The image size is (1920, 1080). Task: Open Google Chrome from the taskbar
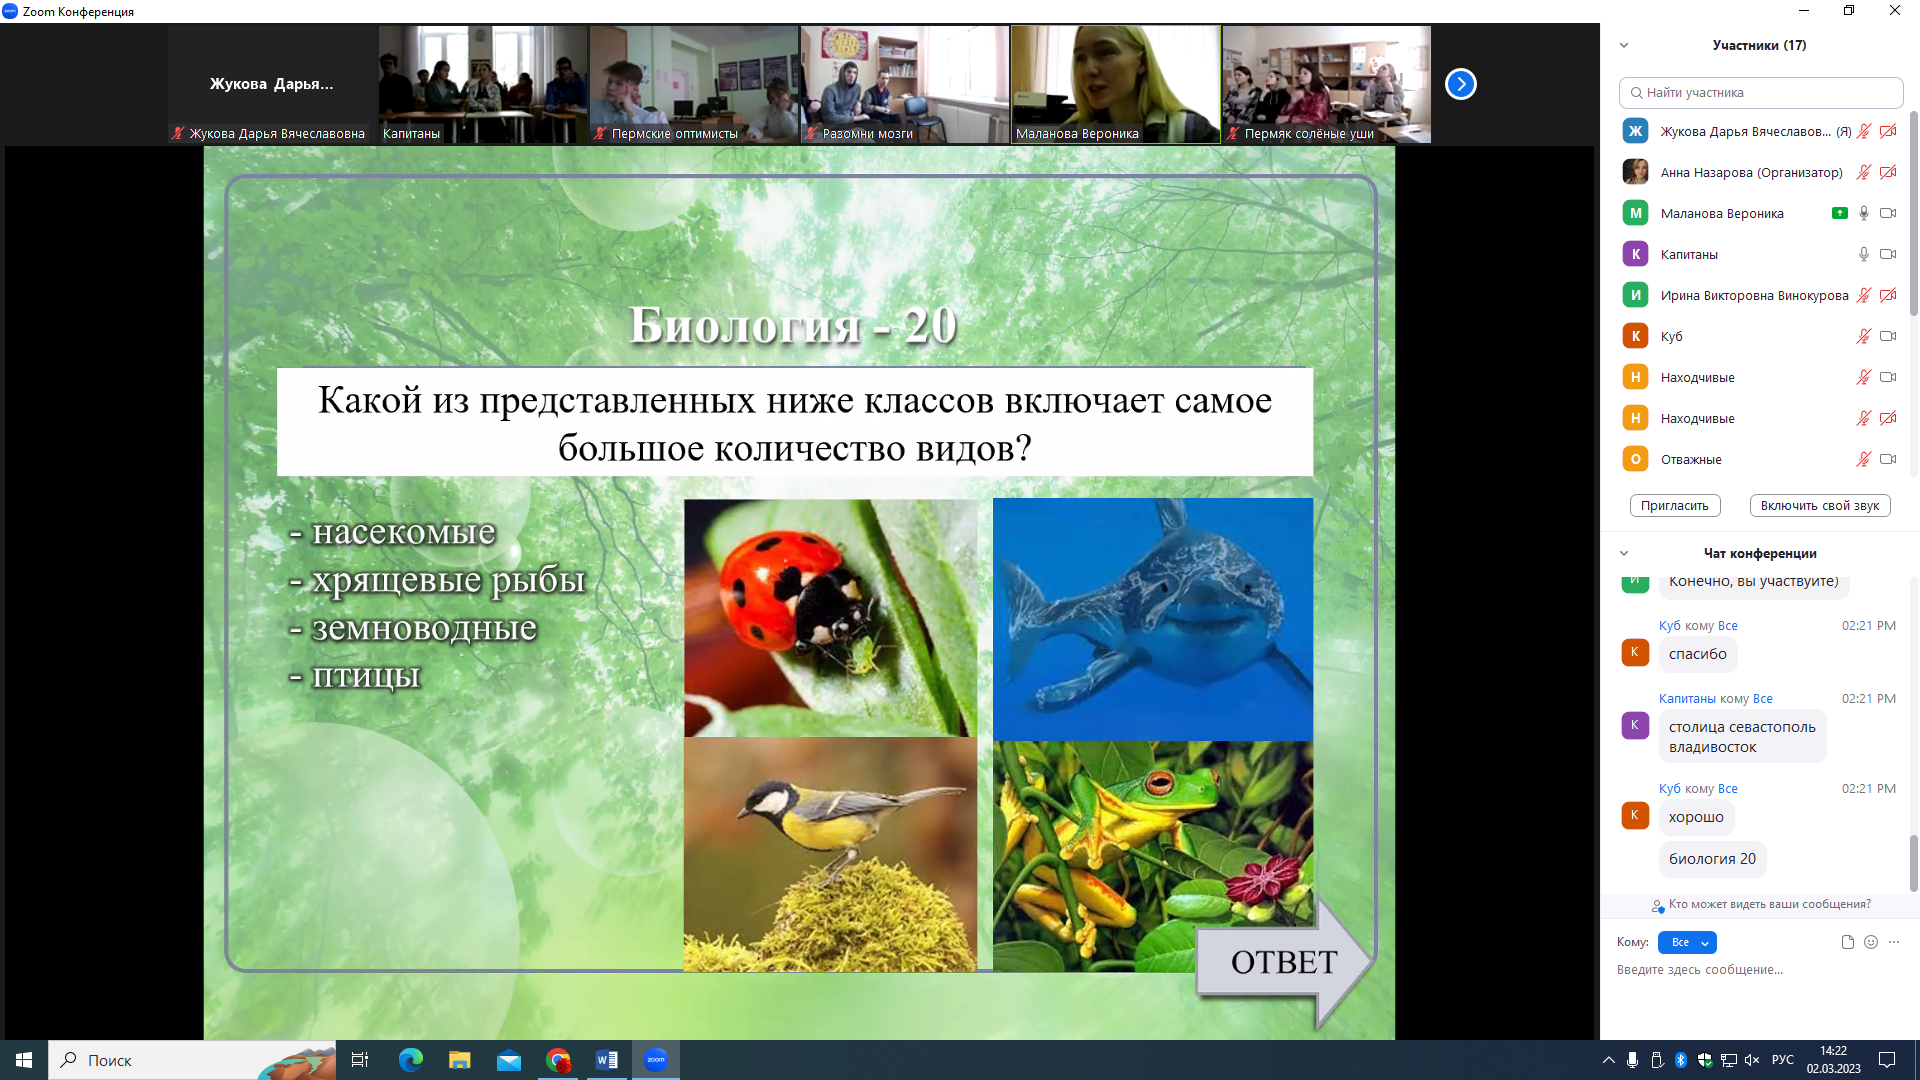pyautogui.click(x=558, y=1060)
